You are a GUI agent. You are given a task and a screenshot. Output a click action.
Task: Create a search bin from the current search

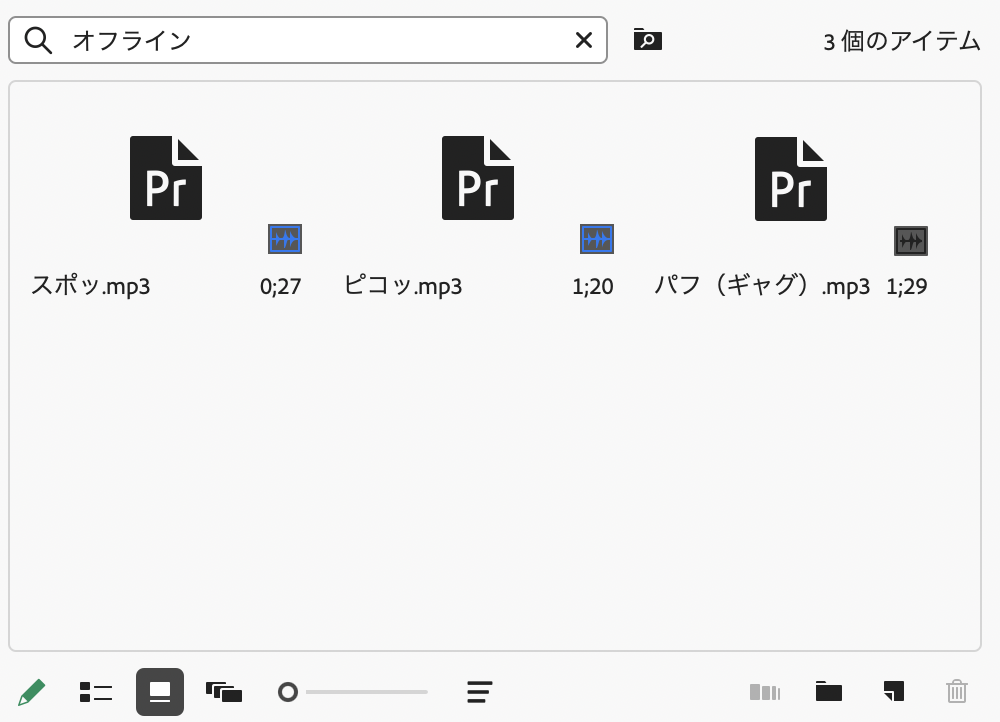(647, 40)
